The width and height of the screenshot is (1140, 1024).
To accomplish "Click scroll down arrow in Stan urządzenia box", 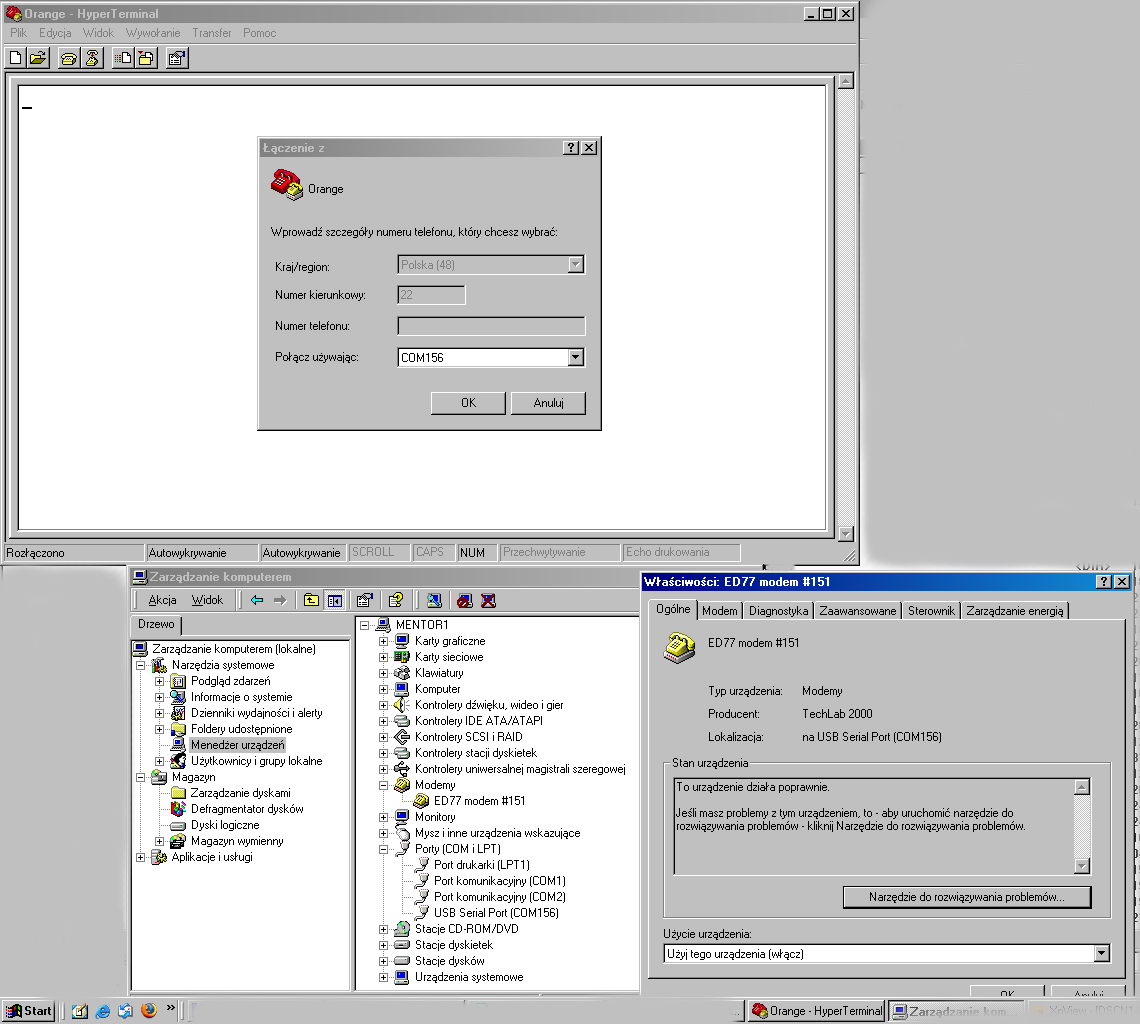I will pyautogui.click(x=1082, y=865).
